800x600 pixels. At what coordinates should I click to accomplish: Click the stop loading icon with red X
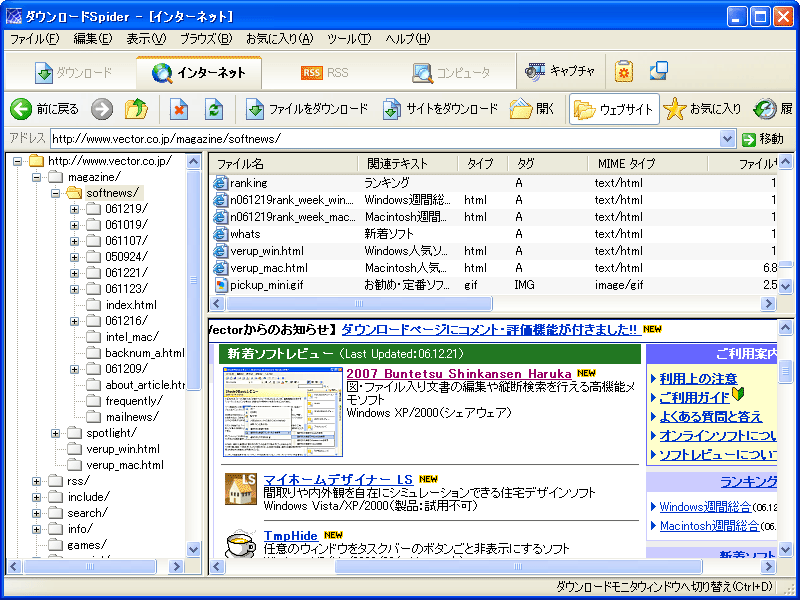coord(179,109)
